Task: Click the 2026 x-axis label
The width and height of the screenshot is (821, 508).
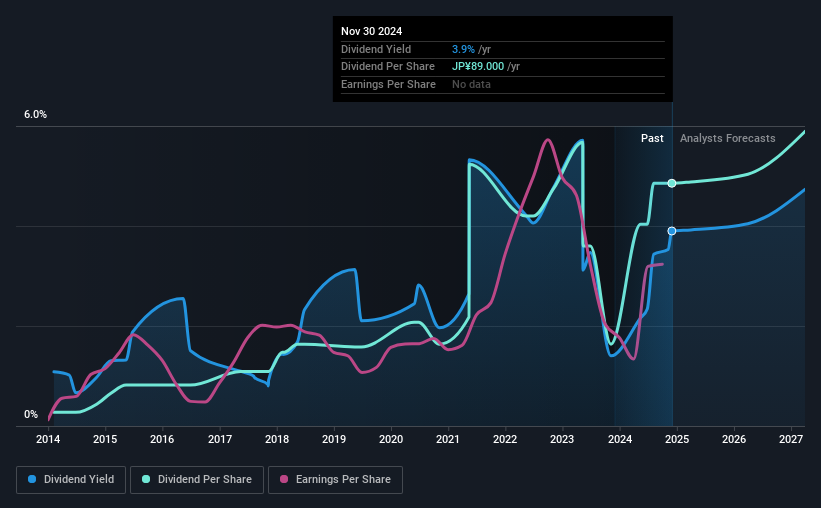Action: pos(734,439)
